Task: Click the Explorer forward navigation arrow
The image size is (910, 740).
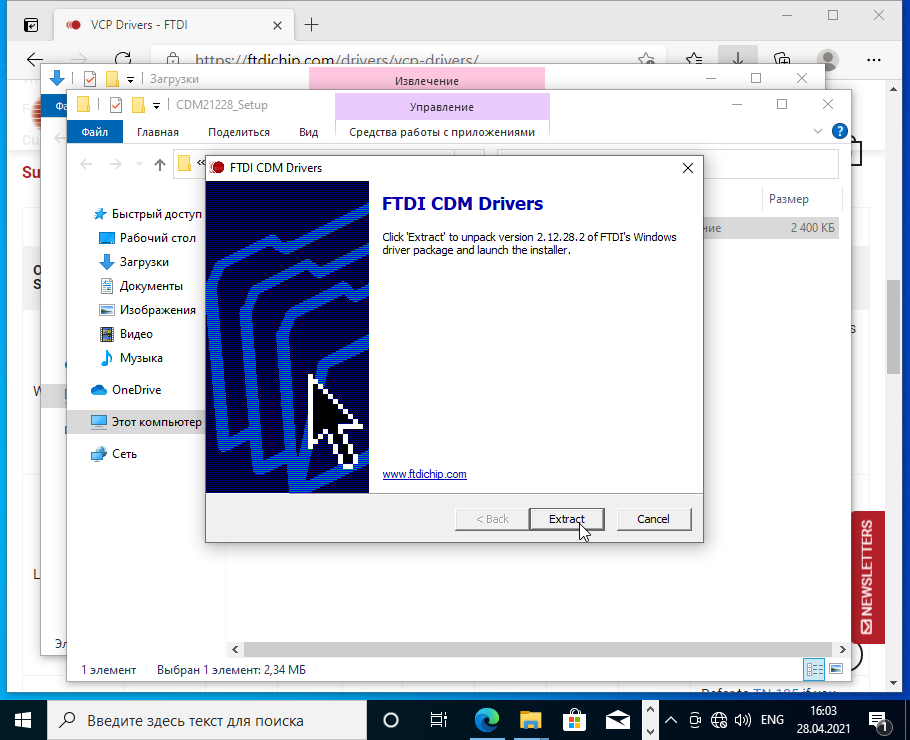Action: point(115,164)
